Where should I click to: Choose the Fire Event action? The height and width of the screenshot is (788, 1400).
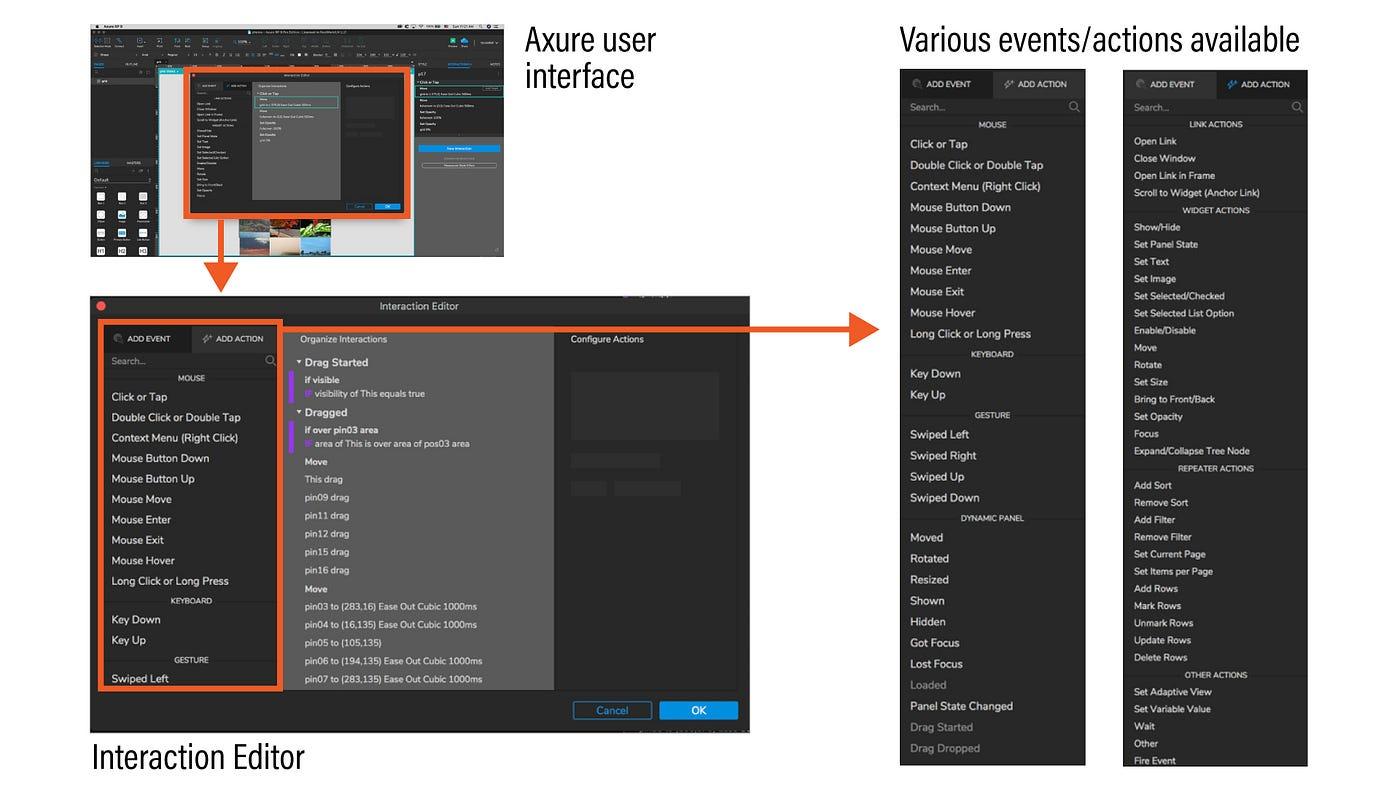1154,760
